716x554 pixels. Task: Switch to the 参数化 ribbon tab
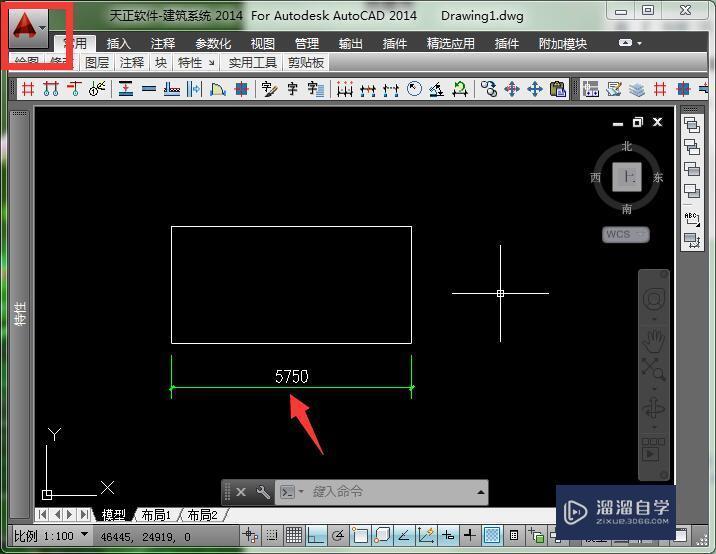point(213,43)
